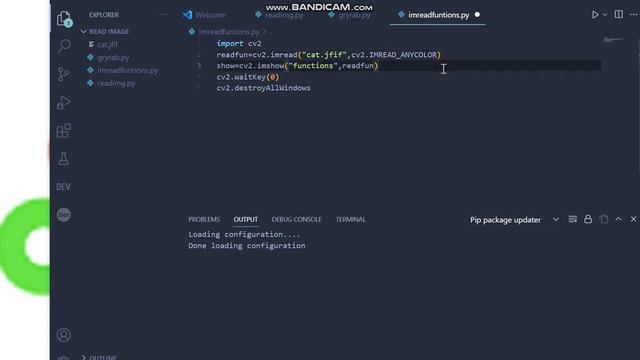Open the Source Control view
640x360 pixels.
click(x=64, y=74)
